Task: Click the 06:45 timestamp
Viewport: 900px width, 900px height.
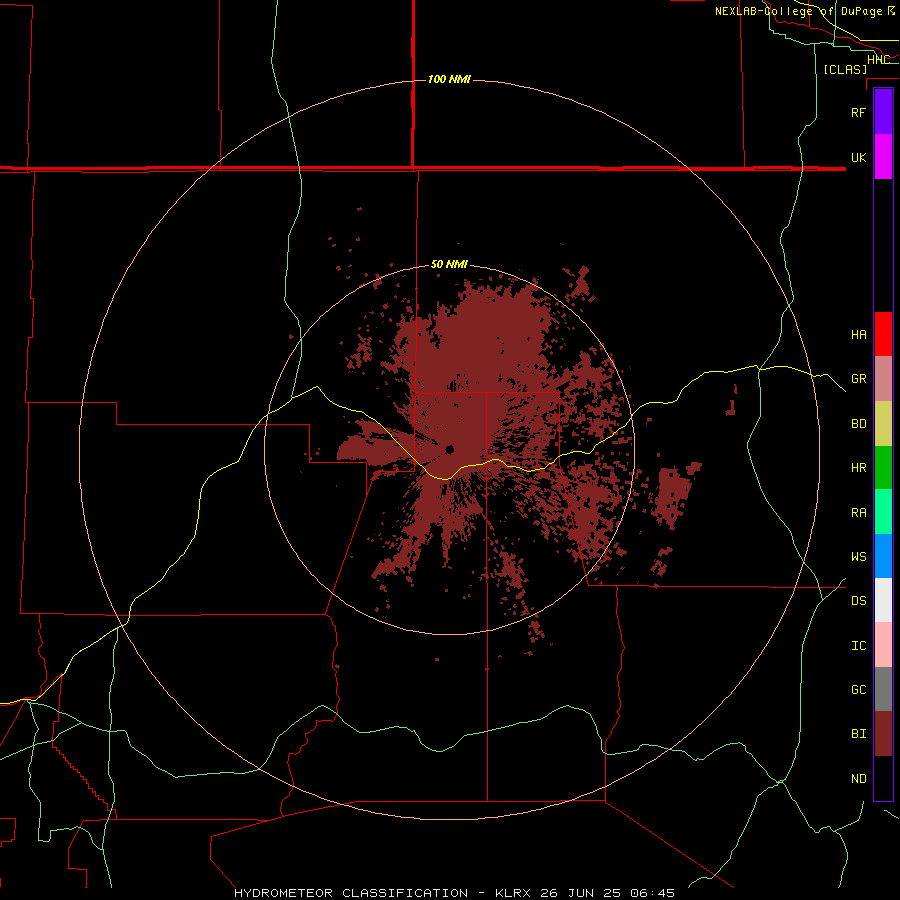Action: point(653,893)
